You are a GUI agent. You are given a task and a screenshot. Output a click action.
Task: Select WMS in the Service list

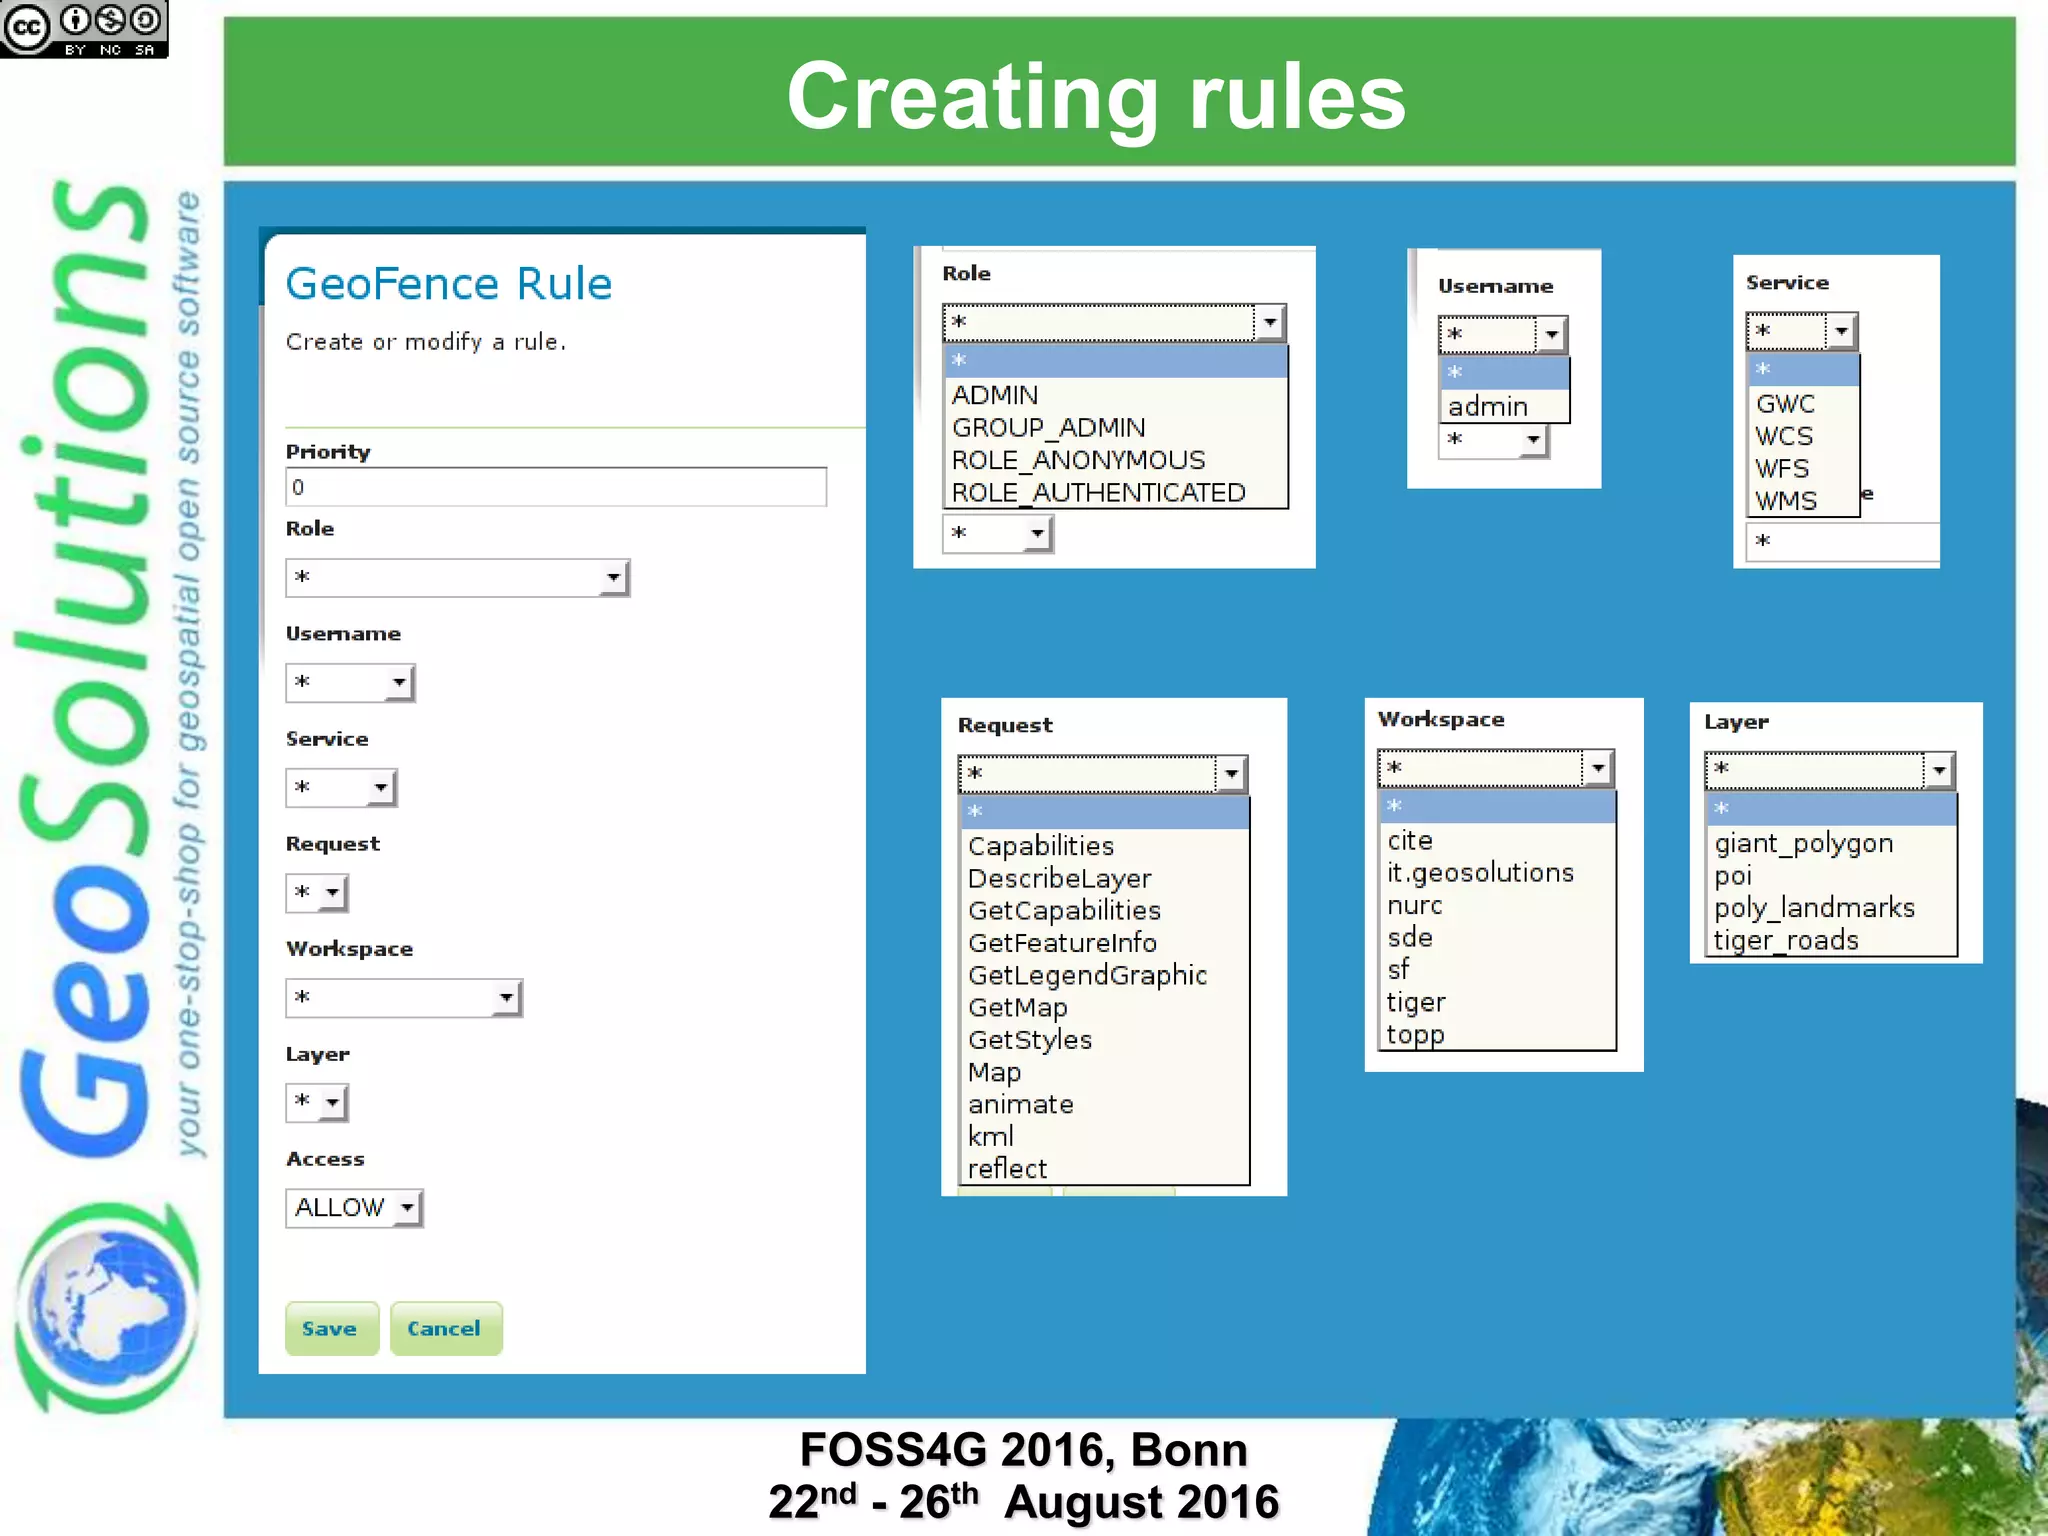(x=1803, y=500)
